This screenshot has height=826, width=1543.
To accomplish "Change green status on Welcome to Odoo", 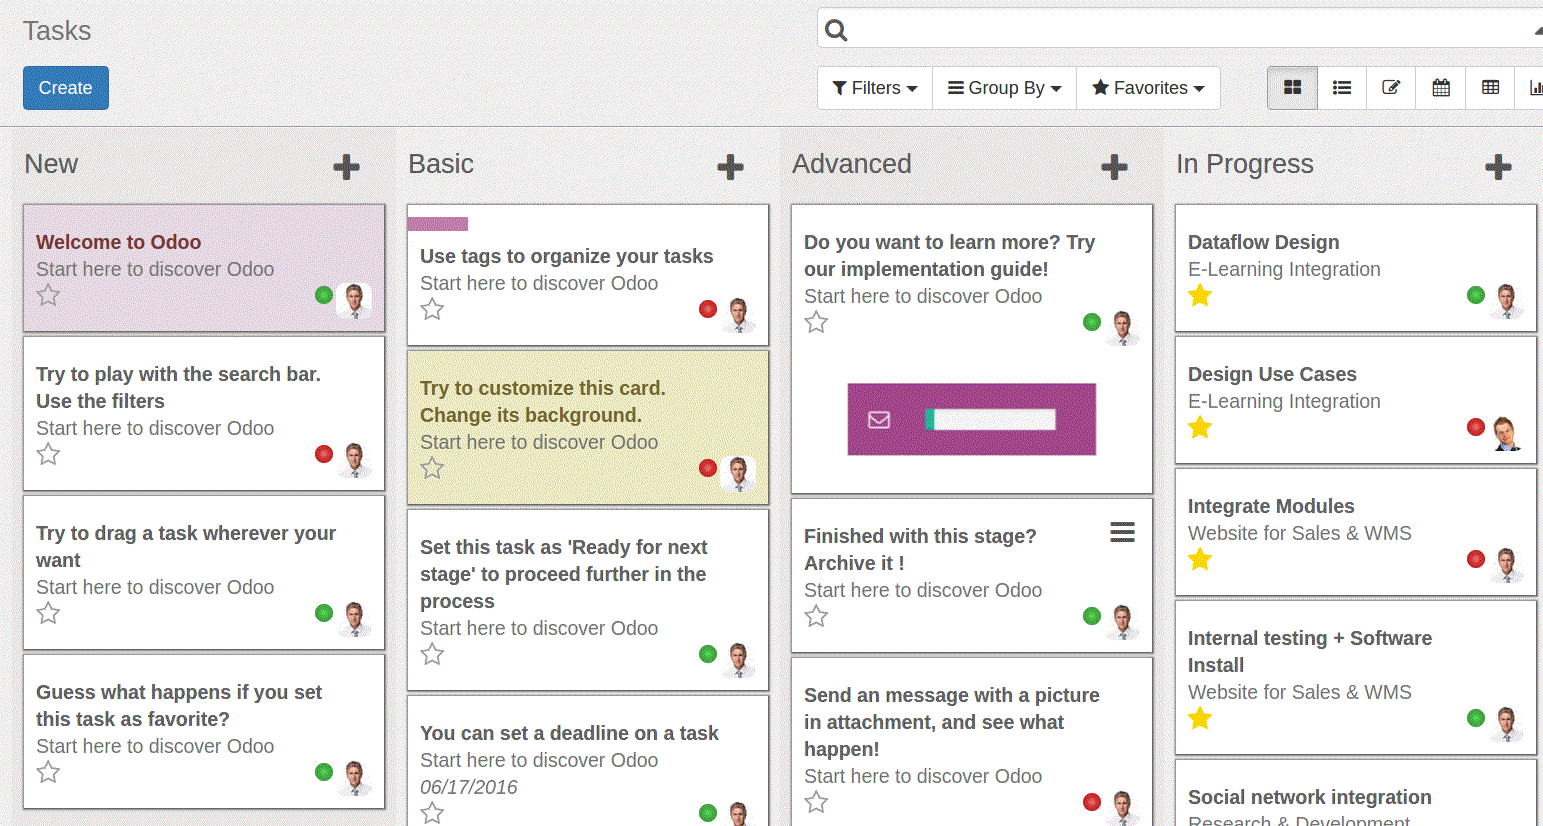I will (324, 295).
